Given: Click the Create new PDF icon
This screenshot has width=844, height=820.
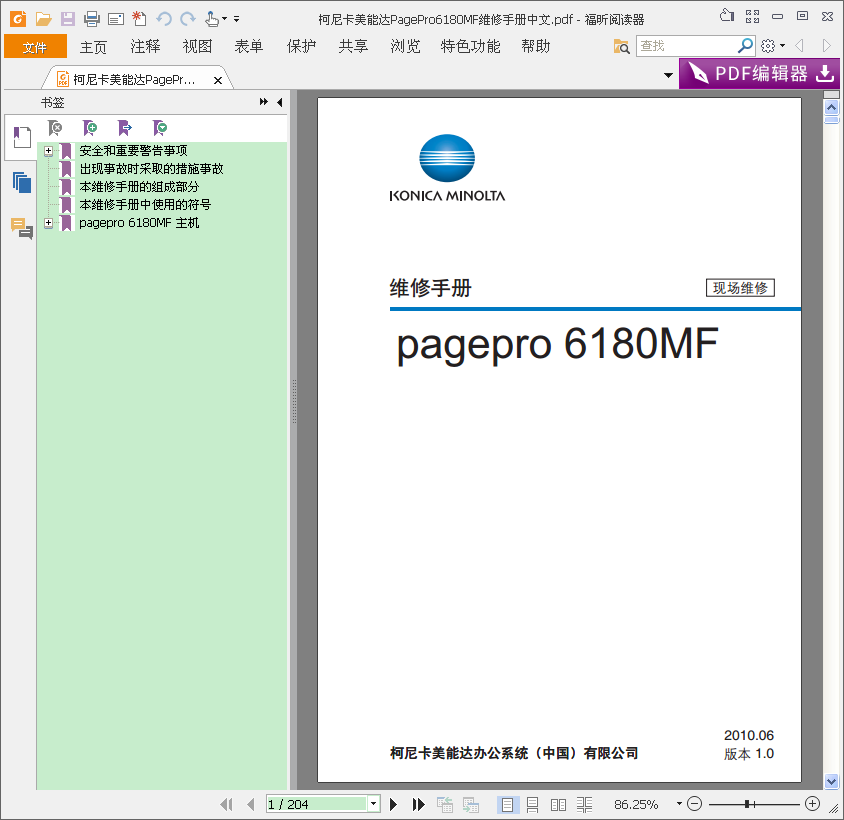Looking at the screenshot, I should [139, 19].
